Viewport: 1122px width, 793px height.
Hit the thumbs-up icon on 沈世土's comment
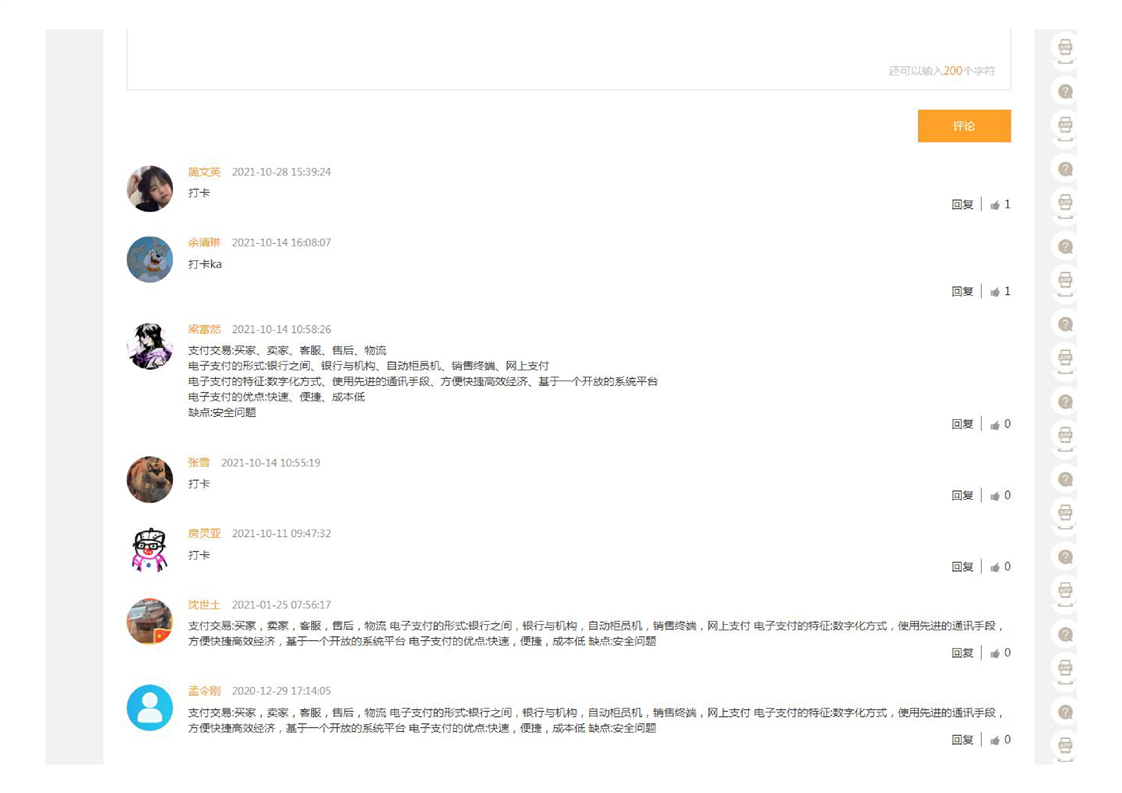[x=995, y=654]
